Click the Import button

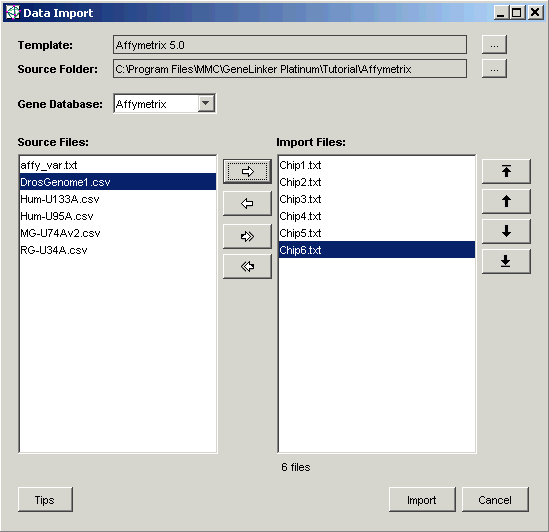click(x=422, y=499)
